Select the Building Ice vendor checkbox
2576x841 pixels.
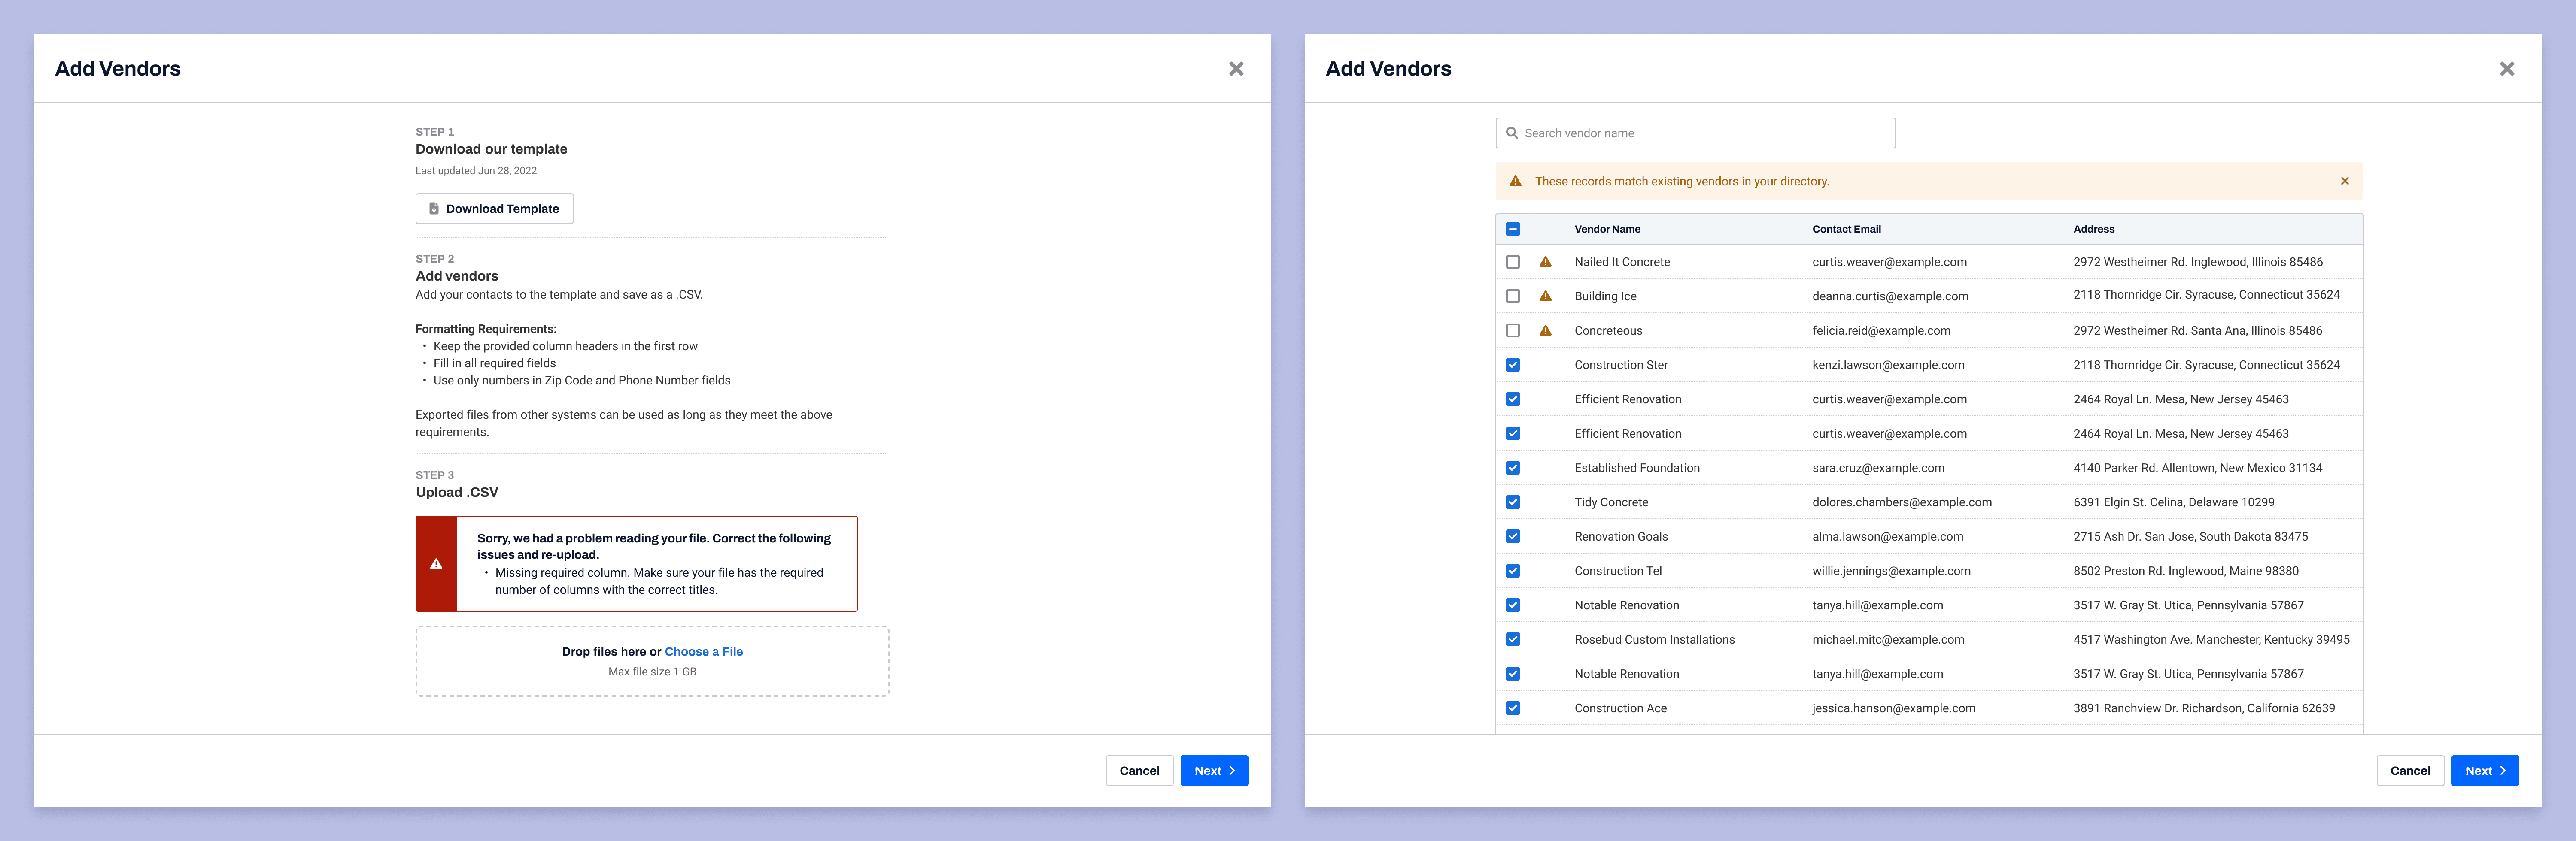coord(1513,296)
